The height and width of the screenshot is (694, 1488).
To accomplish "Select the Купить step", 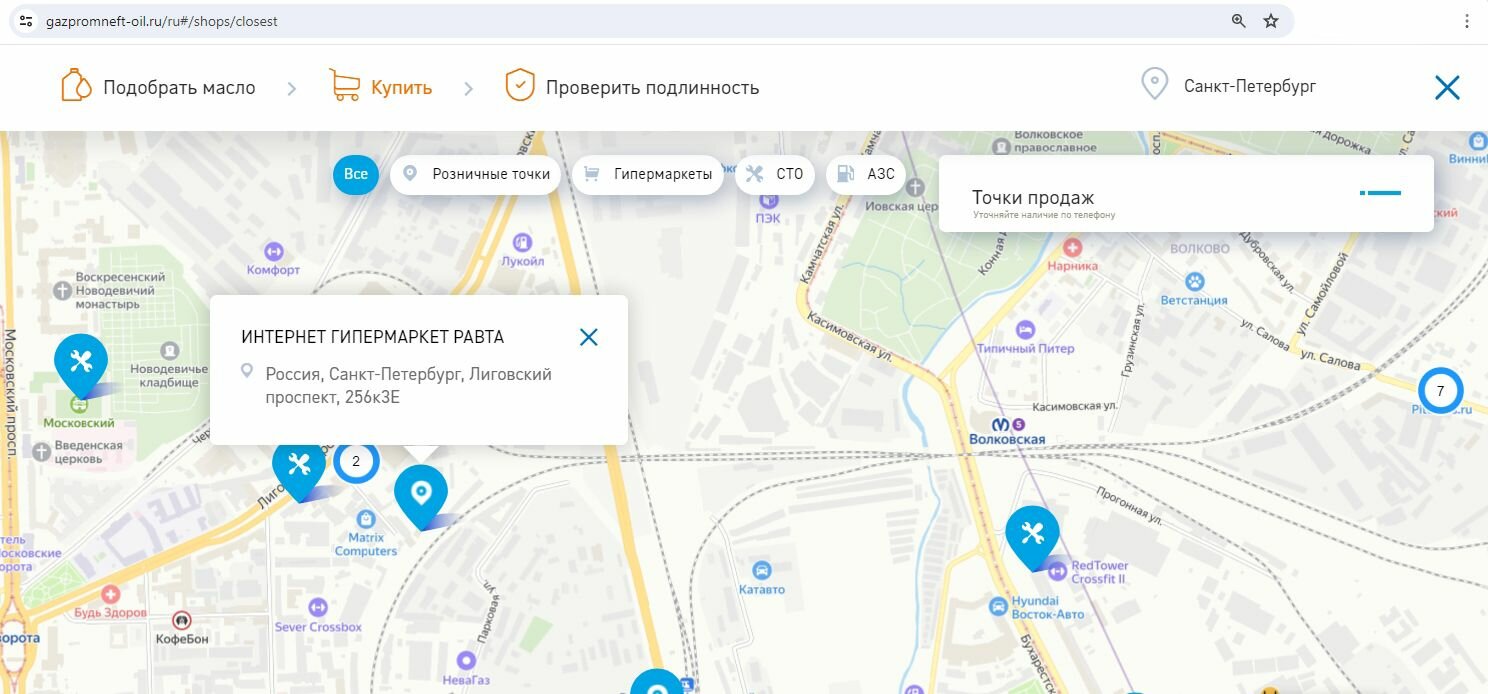I will (x=401, y=87).
